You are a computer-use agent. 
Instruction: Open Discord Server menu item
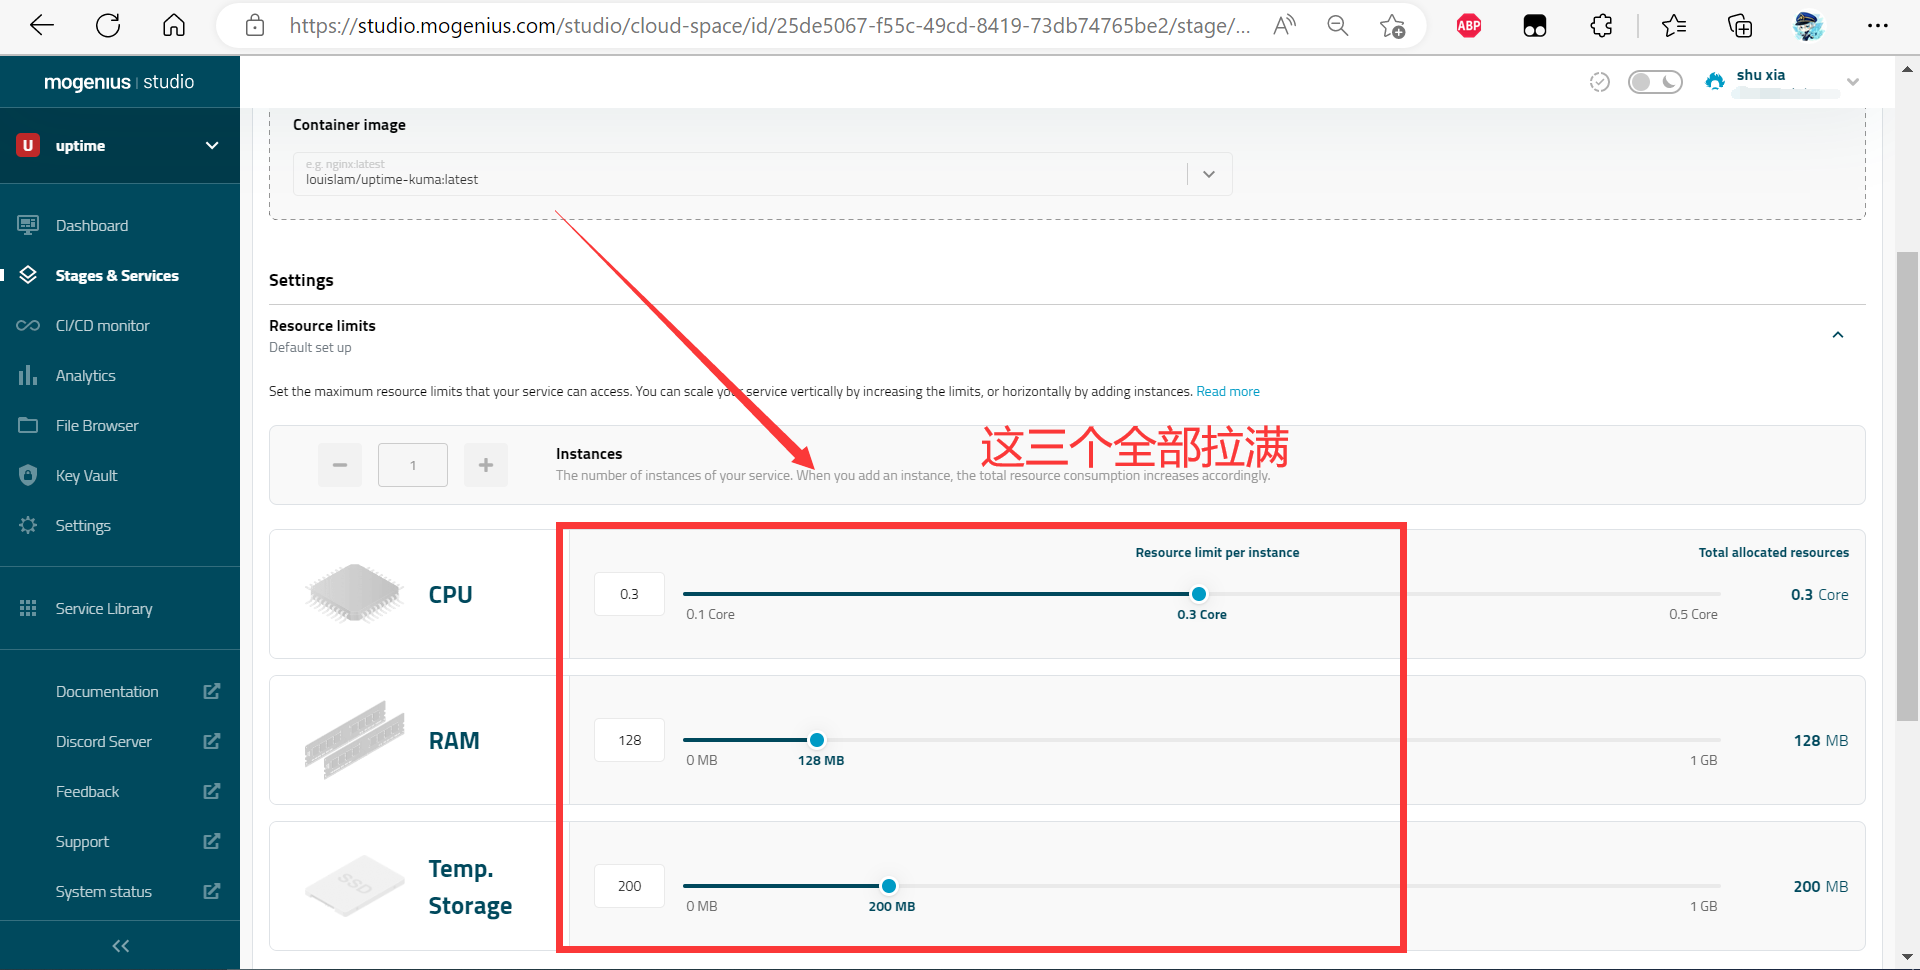pyautogui.click(x=104, y=741)
